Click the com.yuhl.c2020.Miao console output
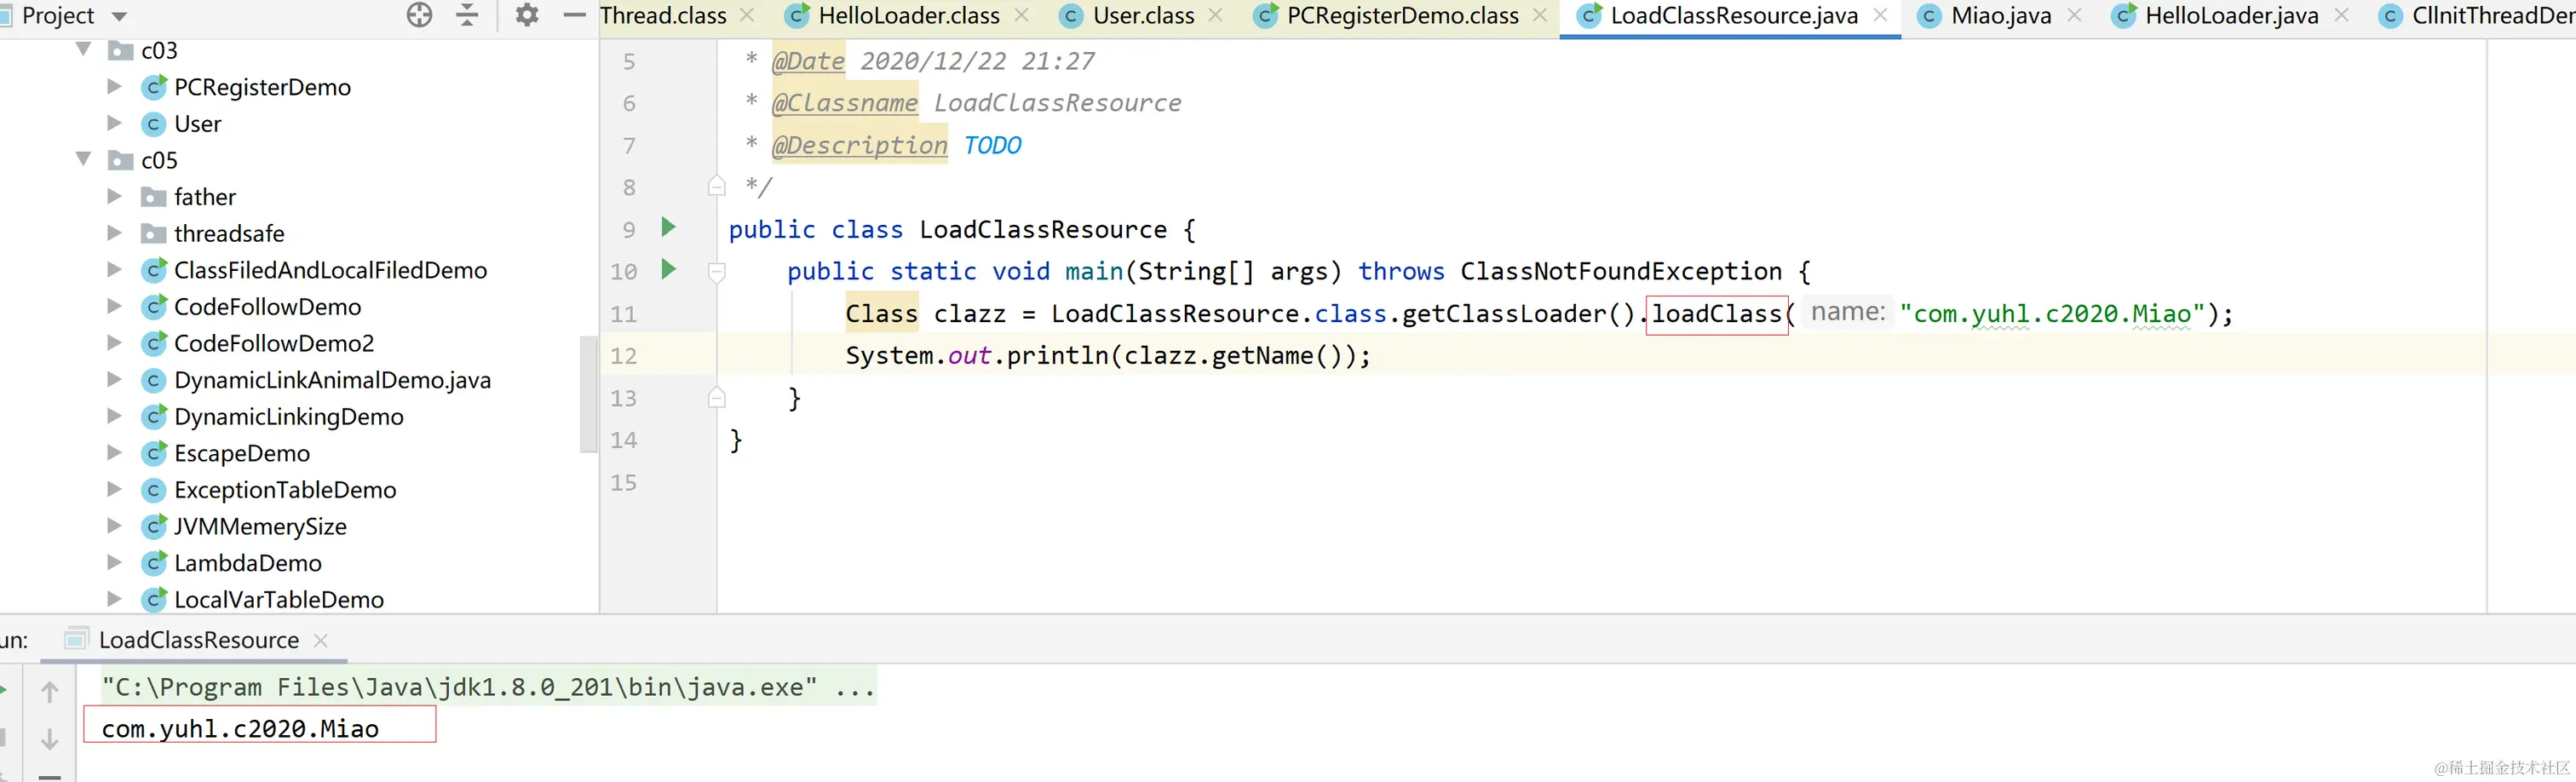 pyautogui.click(x=240, y=728)
